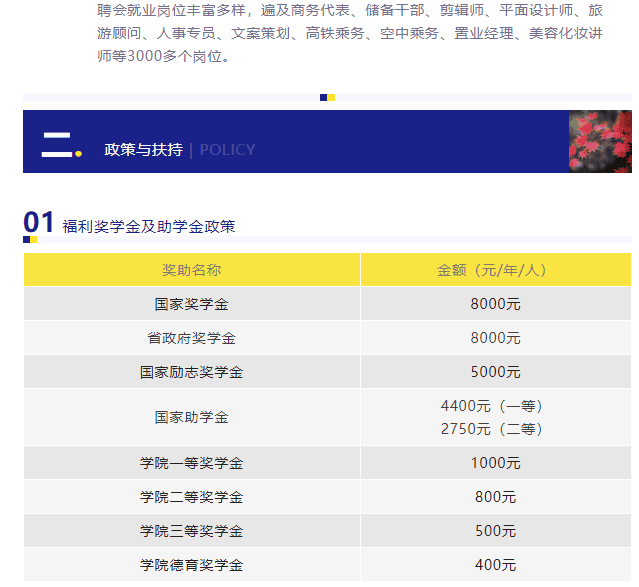
Task: Click the "学院二等奖学金" cell
Action: (192, 497)
